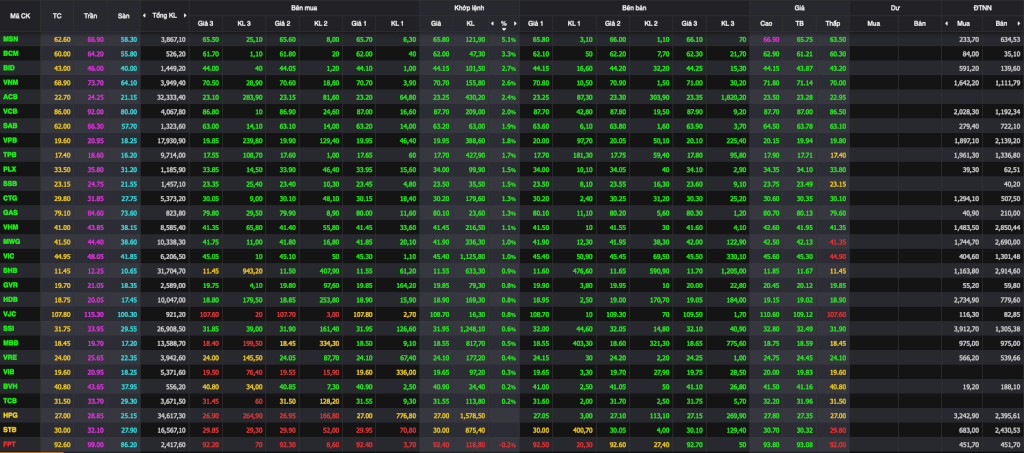Click the Thấp low price header

point(832,23)
